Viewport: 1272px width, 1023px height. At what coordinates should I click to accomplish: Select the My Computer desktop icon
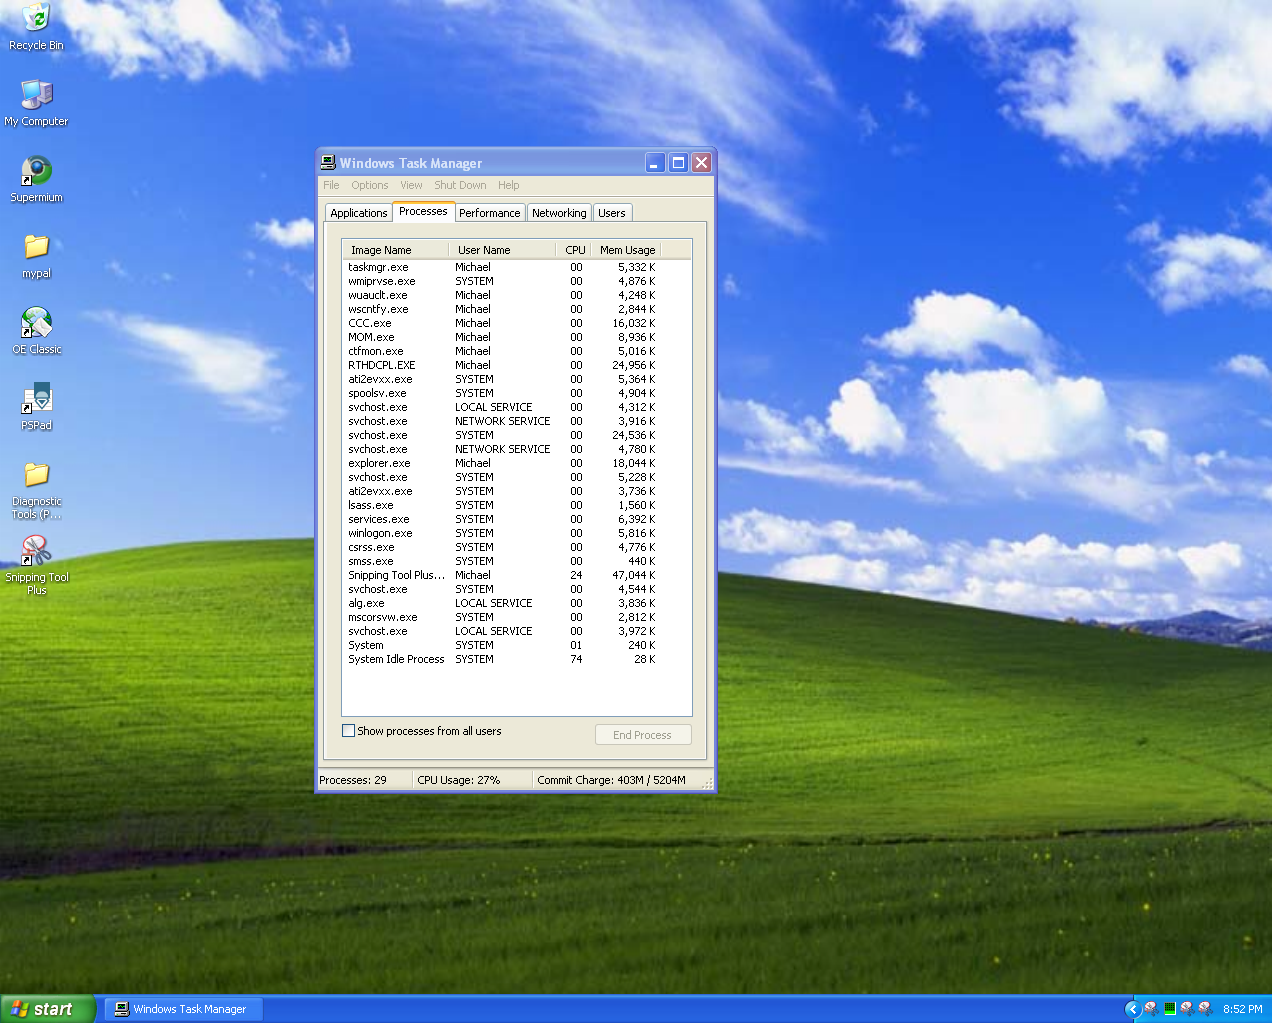pos(36,103)
